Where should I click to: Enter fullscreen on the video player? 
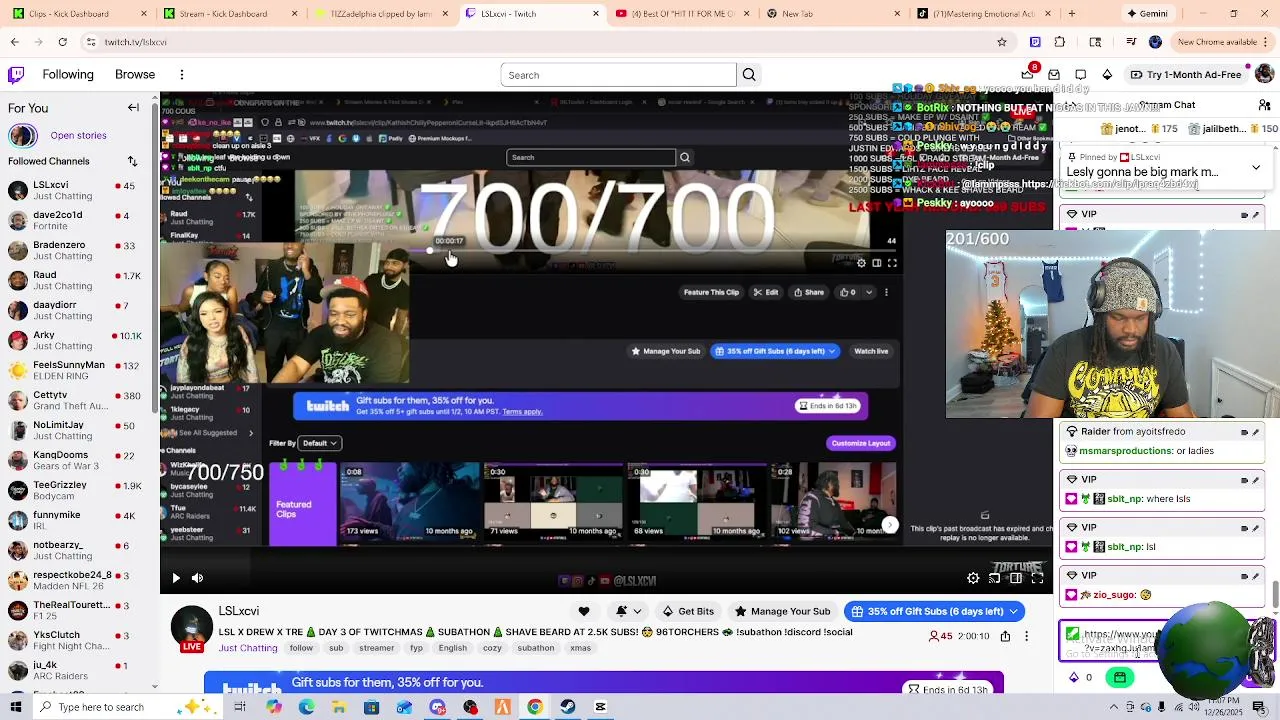point(1037,578)
